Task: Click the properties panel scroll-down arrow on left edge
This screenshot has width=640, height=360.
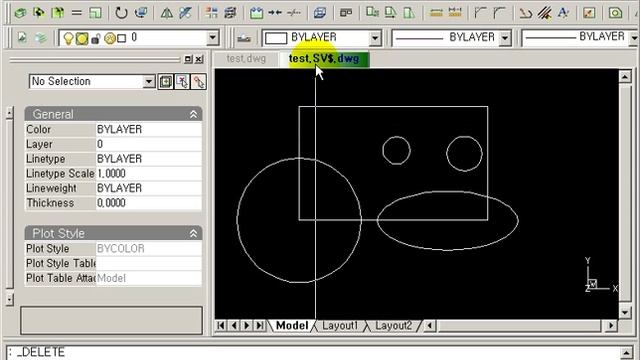Action: tap(10, 300)
